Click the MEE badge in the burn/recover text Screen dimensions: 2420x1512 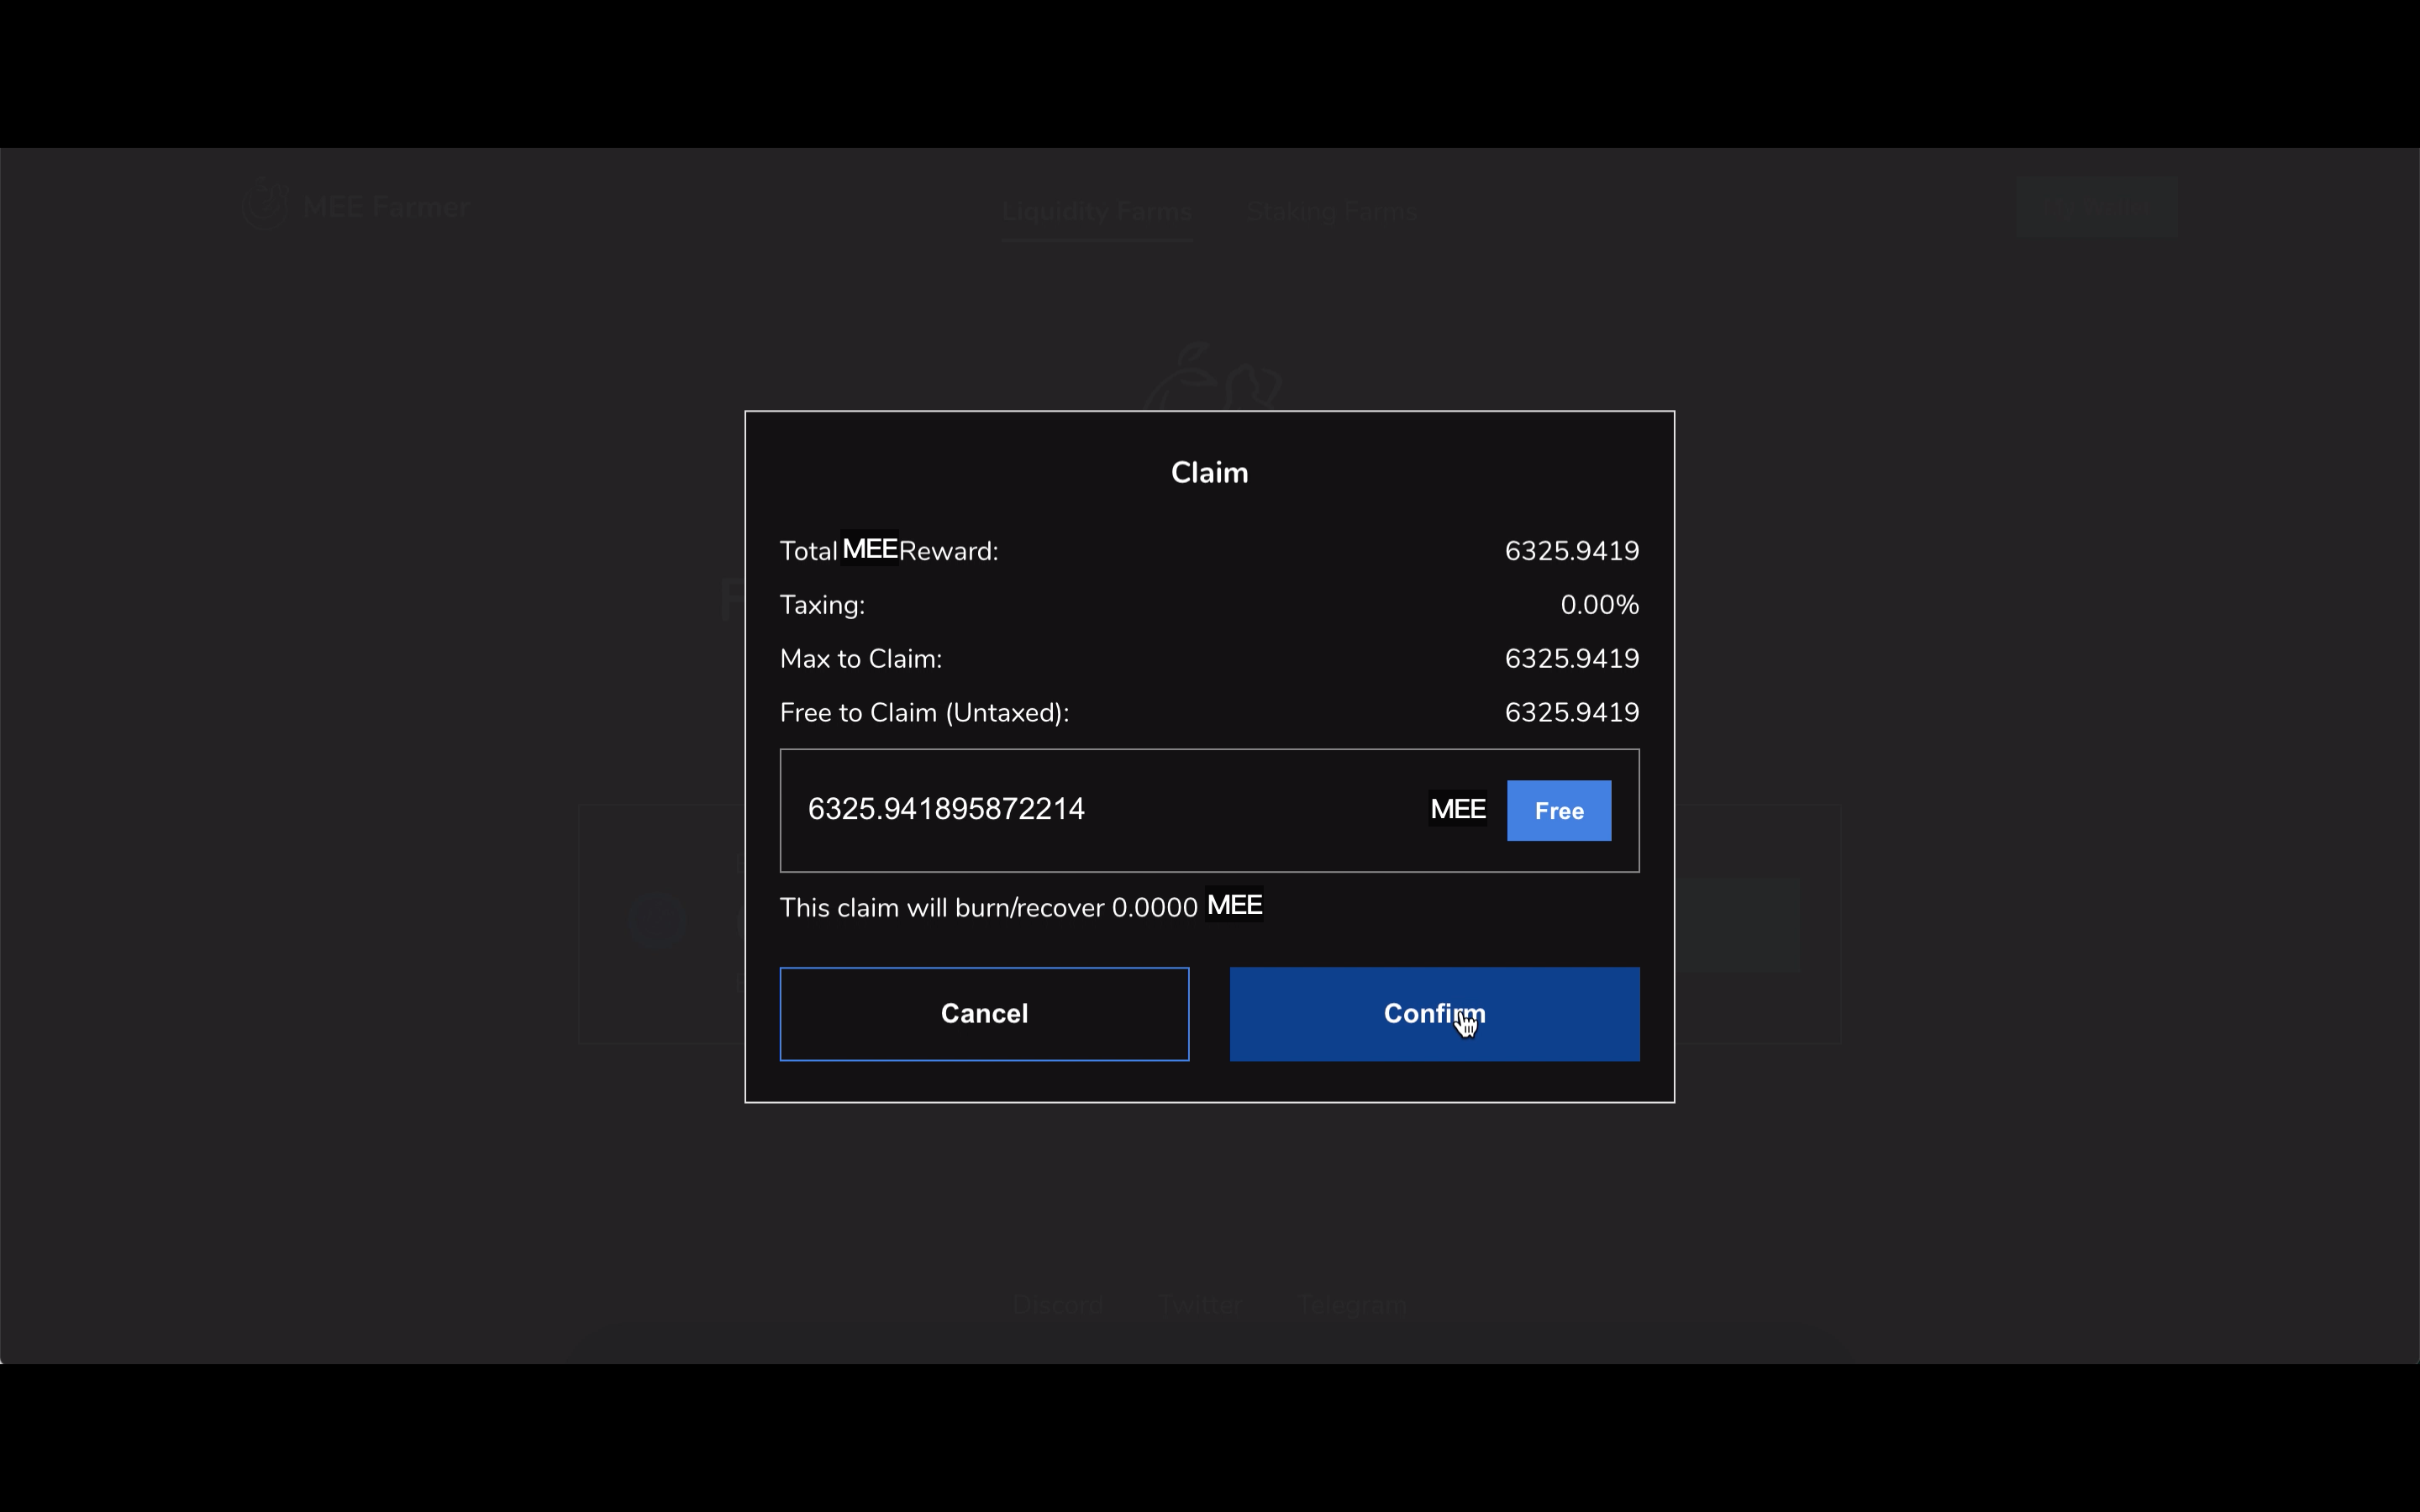(x=1234, y=905)
